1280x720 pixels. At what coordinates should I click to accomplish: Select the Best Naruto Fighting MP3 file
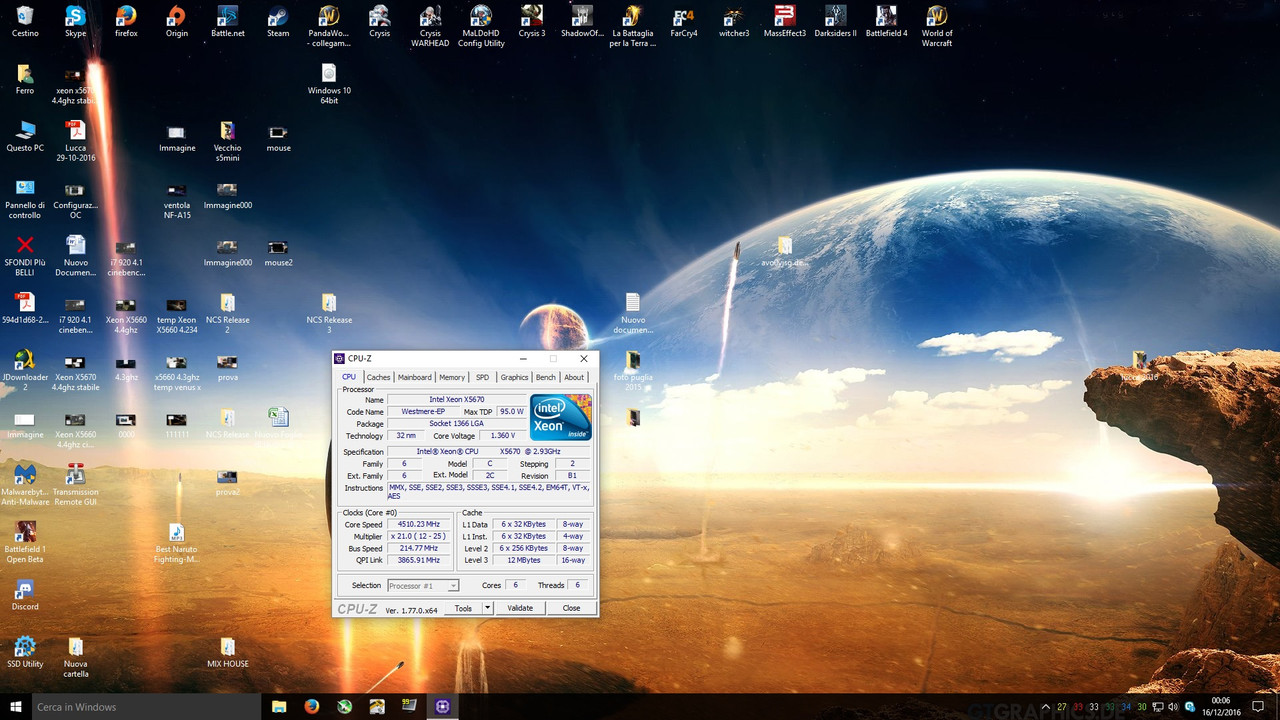(176, 542)
